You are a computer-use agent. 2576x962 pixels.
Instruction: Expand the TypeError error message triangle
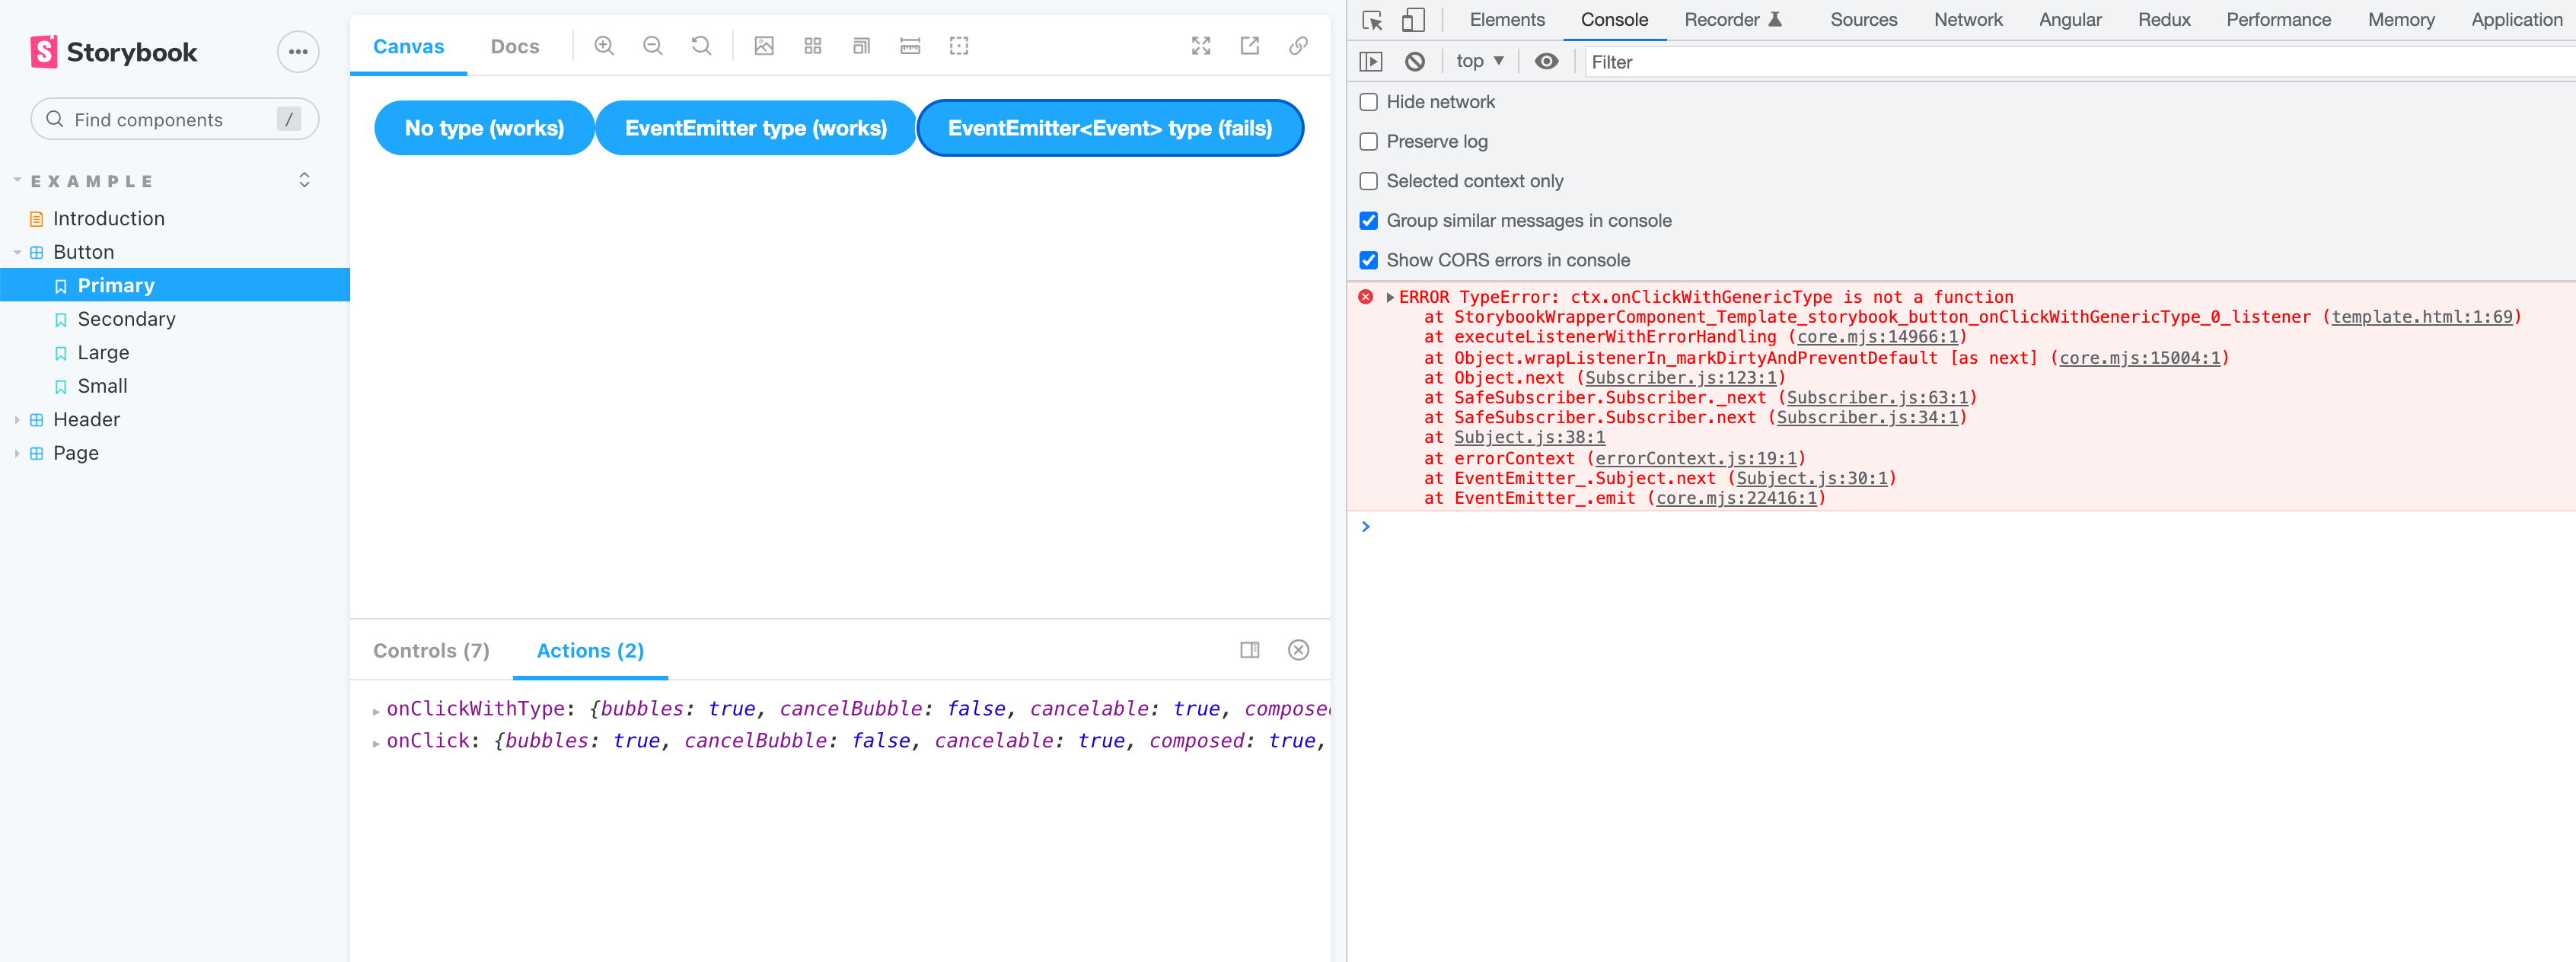pos(1390,298)
